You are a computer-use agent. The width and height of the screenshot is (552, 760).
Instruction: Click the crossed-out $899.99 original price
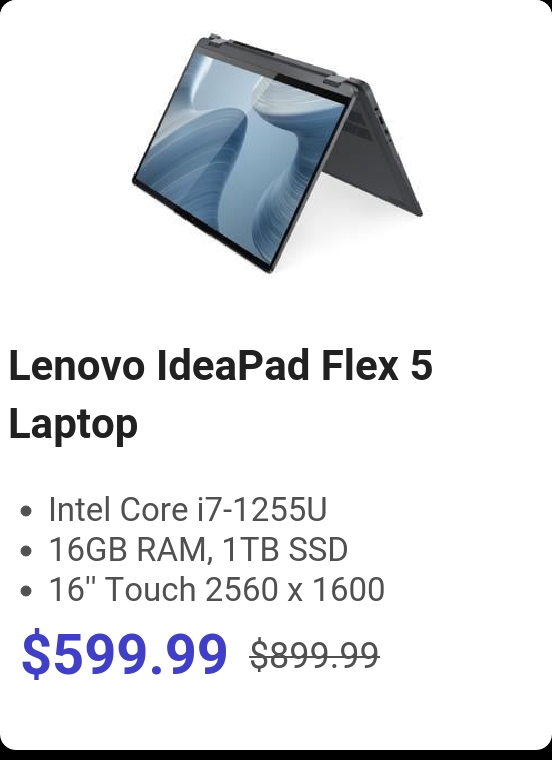315,655
